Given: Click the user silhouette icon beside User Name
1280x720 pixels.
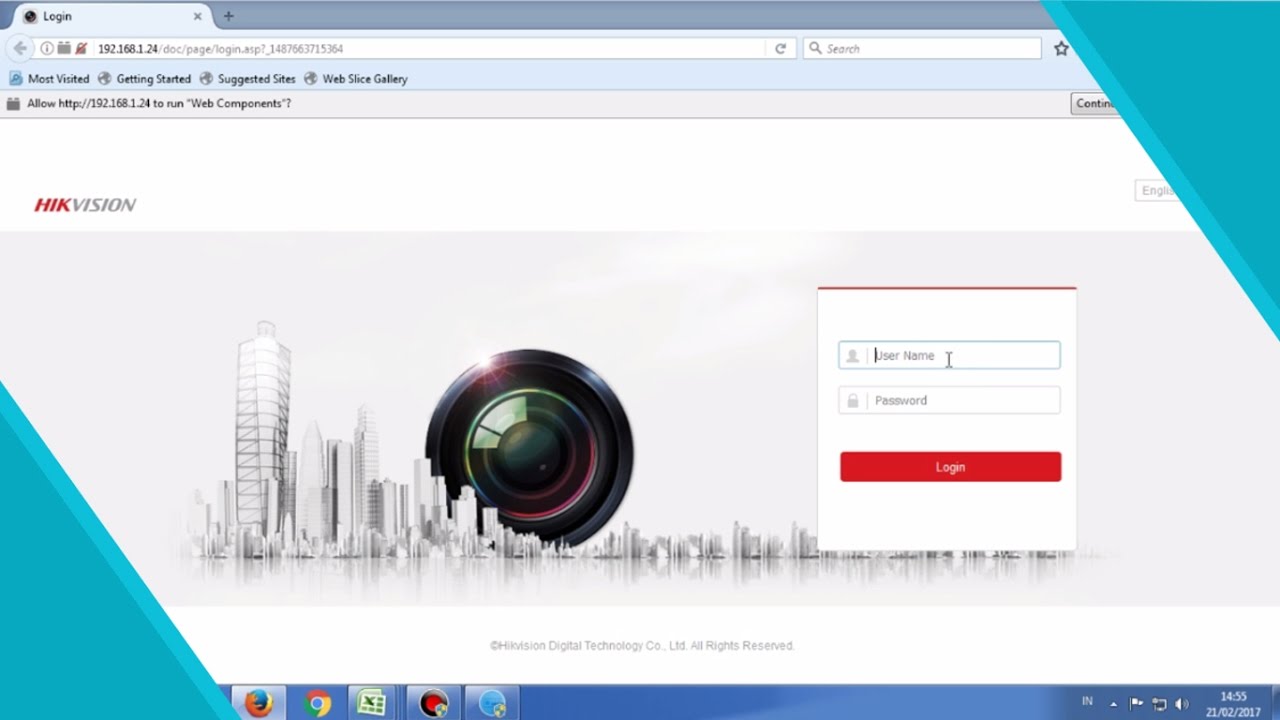Looking at the screenshot, I should (x=852, y=355).
